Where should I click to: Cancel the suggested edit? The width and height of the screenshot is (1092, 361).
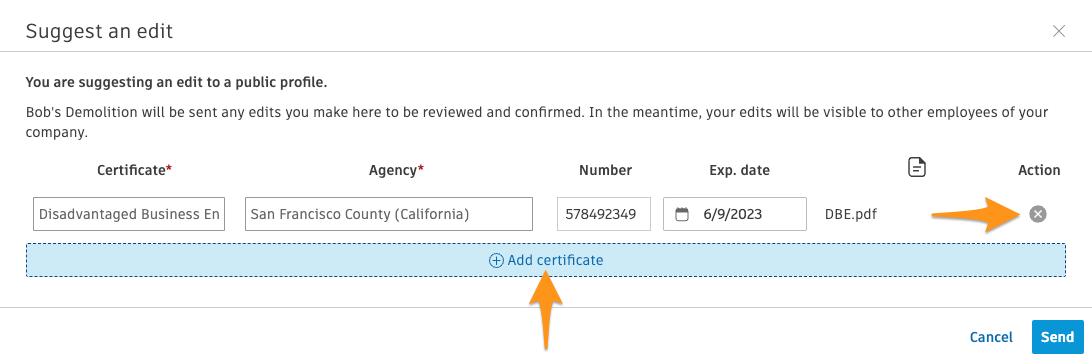991,337
